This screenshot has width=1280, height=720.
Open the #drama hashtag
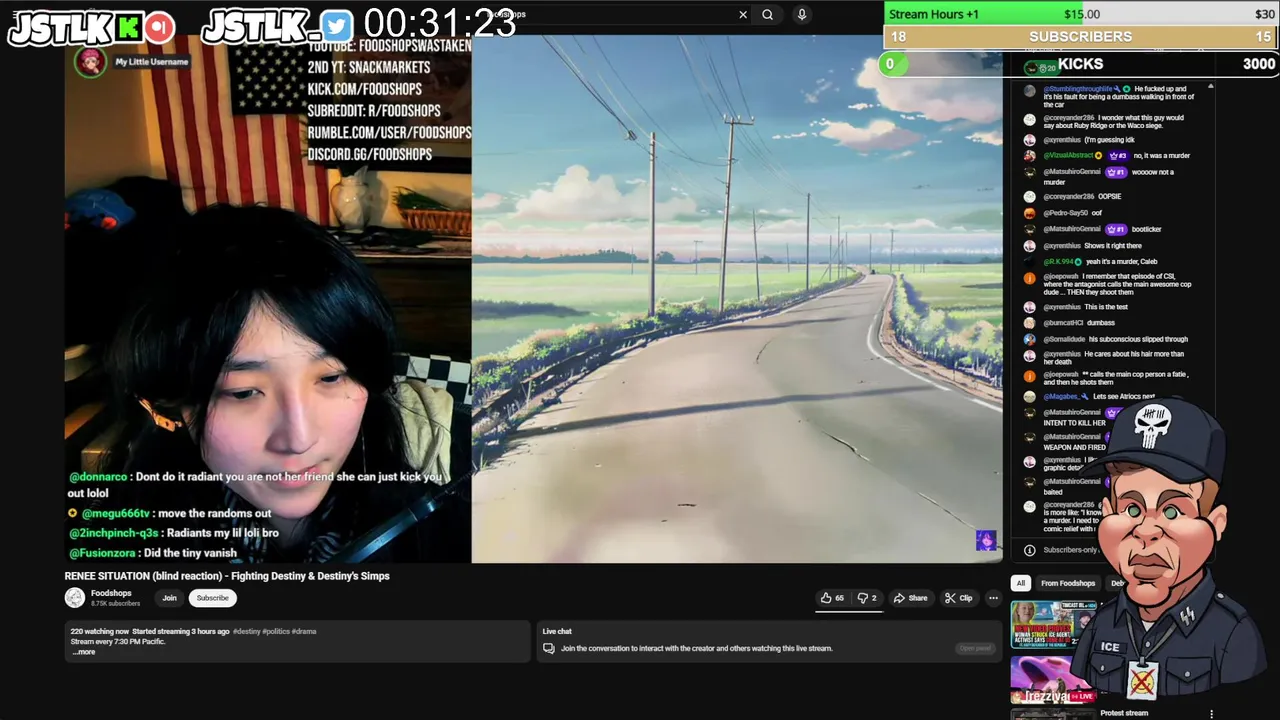304,632
